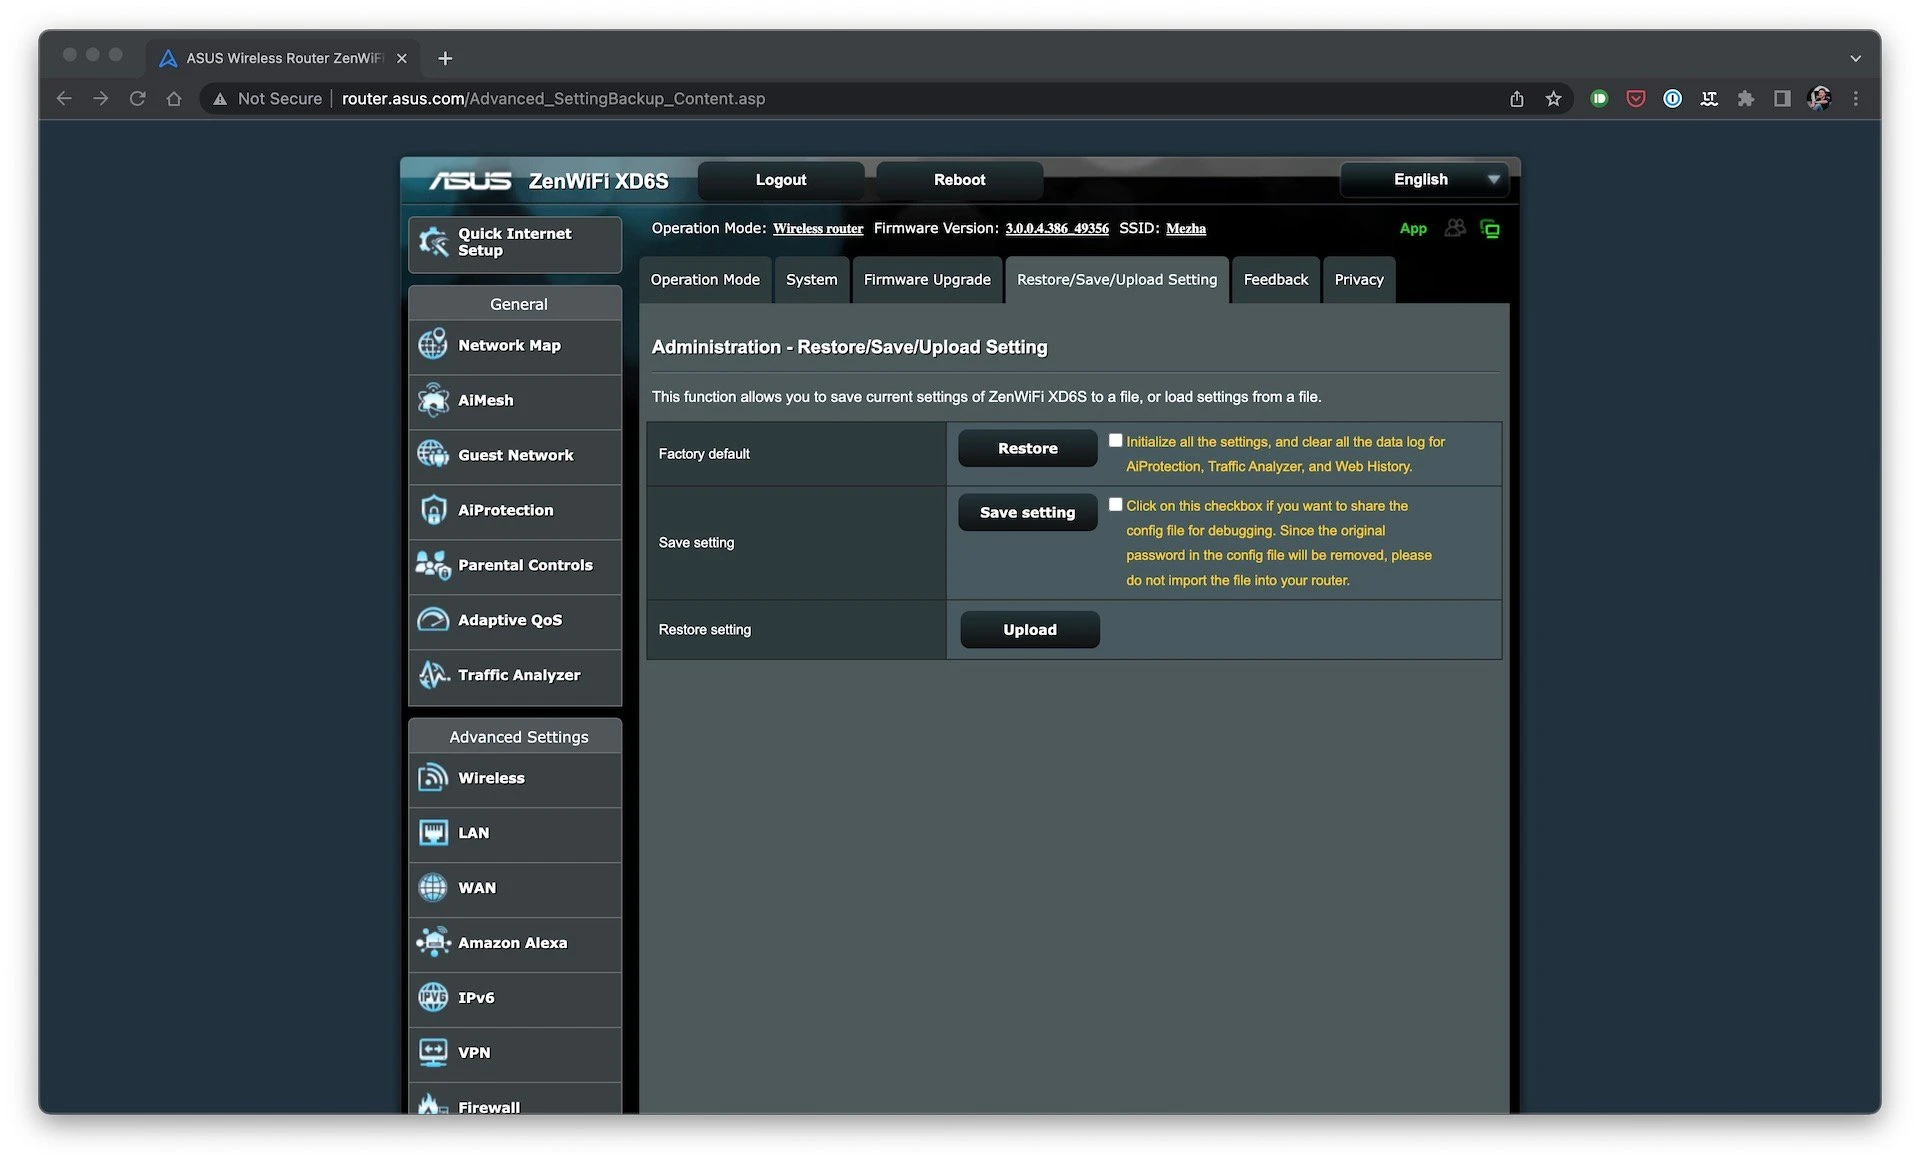Go back with the browser back arrow
Image resolution: width=1920 pixels, height=1162 pixels.
(64, 99)
